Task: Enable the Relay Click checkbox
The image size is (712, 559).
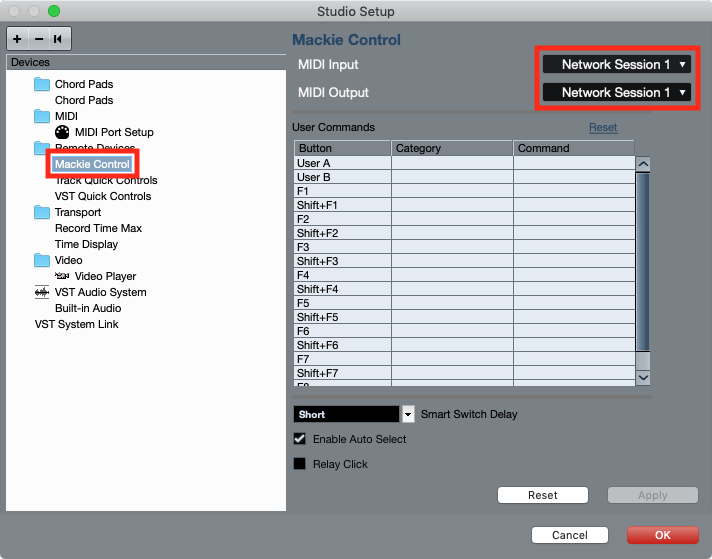Action: coord(300,464)
